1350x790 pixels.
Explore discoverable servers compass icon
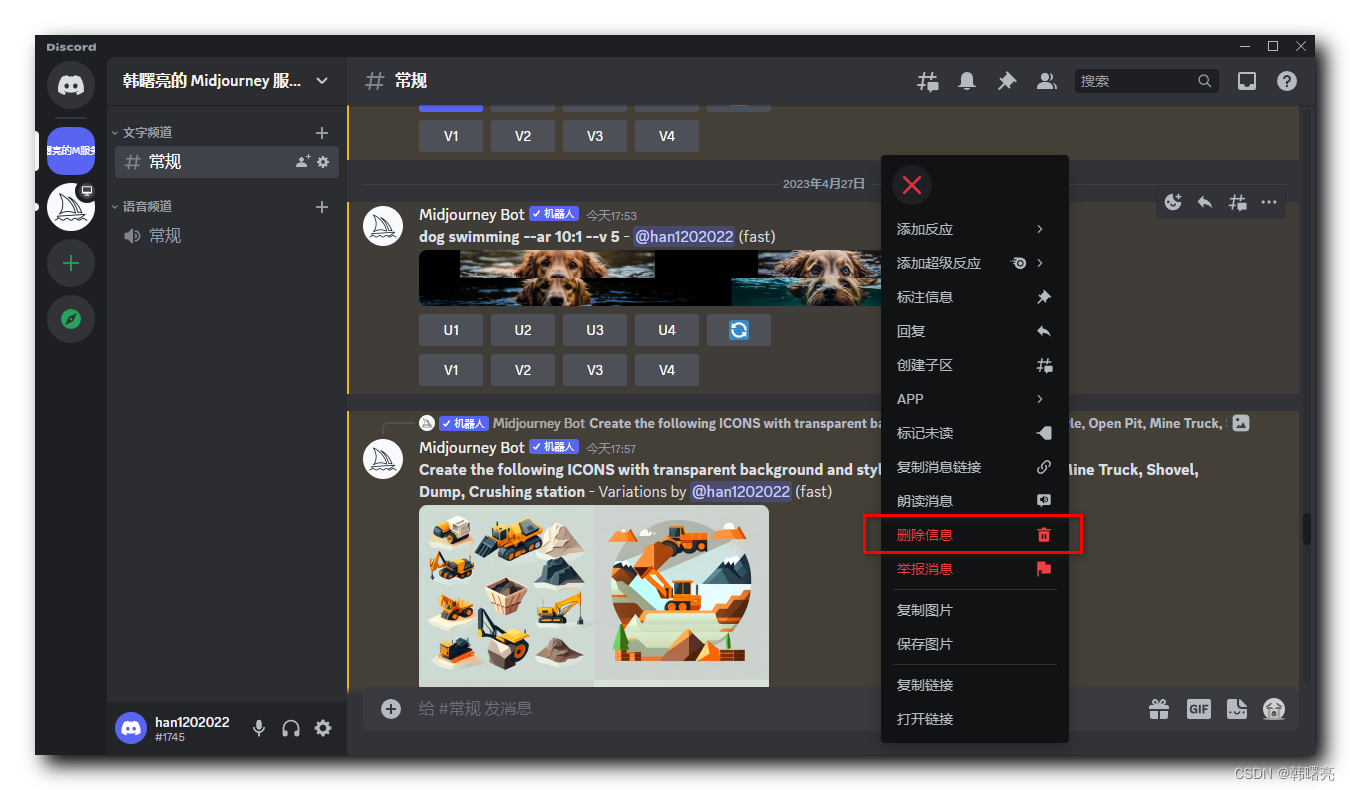(x=71, y=319)
